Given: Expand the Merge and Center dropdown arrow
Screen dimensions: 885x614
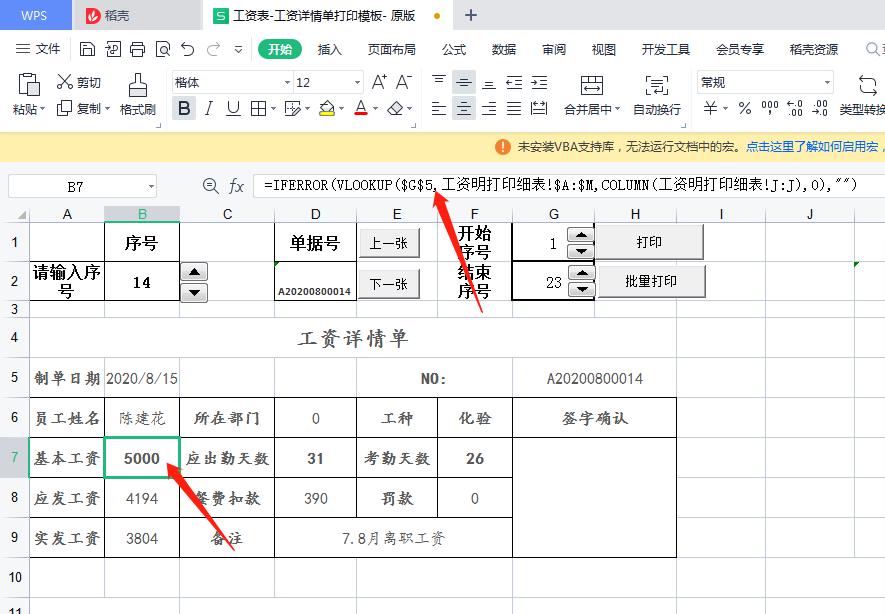Looking at the screenshot, I should click(617, 108).
